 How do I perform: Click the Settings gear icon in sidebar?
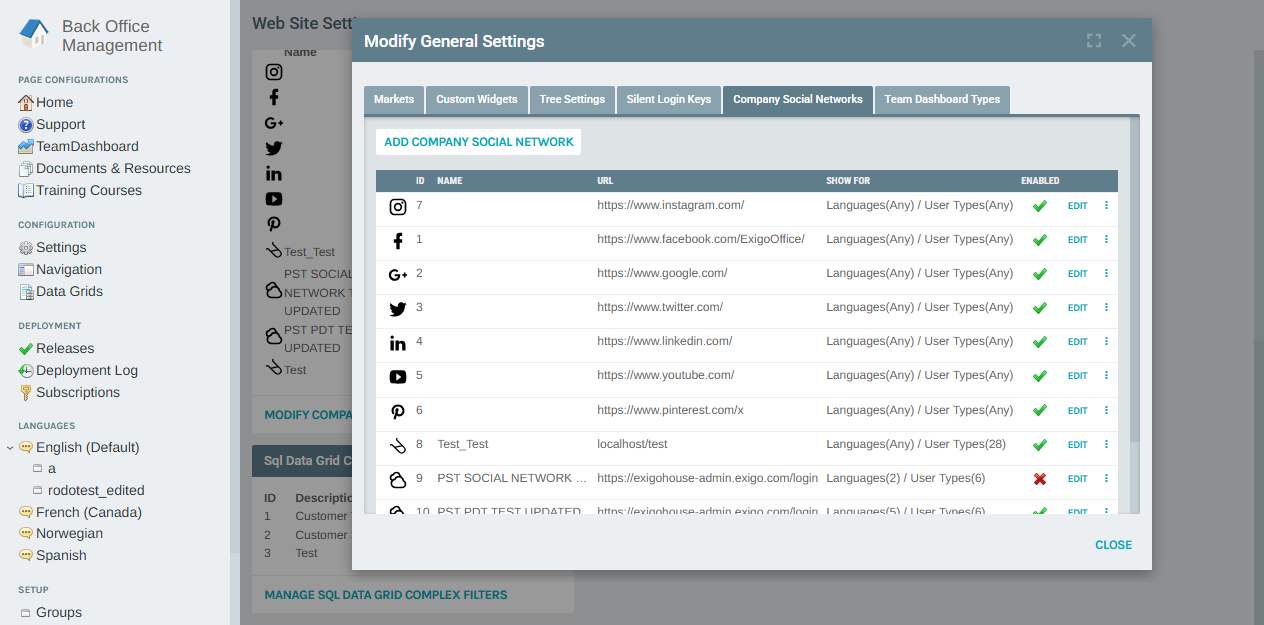(26, 248)
